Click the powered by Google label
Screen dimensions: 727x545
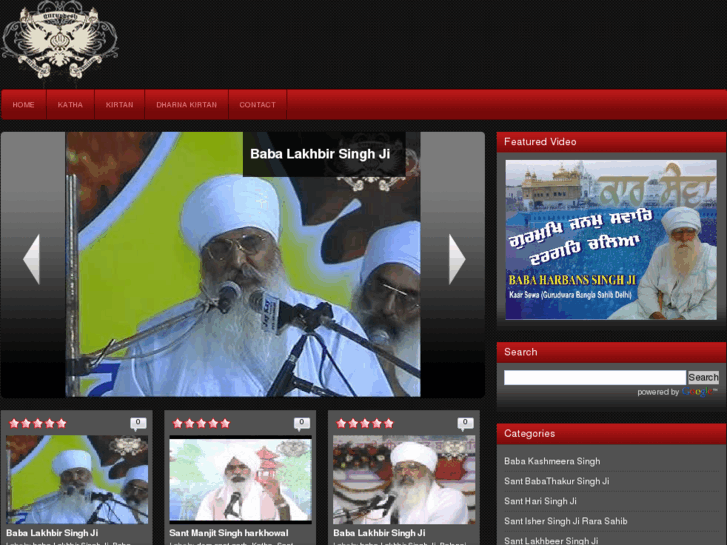[677, 392]
